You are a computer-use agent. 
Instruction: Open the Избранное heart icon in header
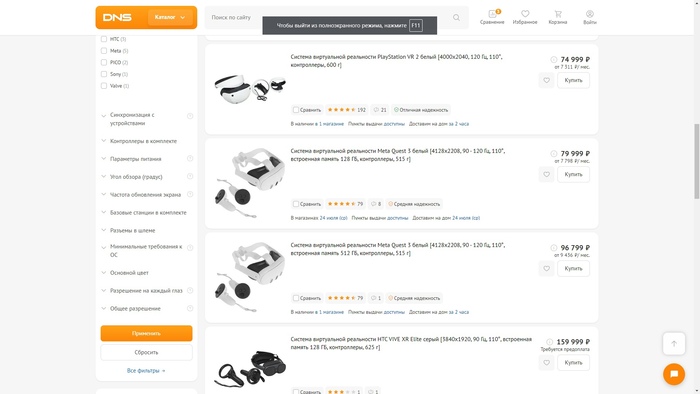click(x=525, y=14)
